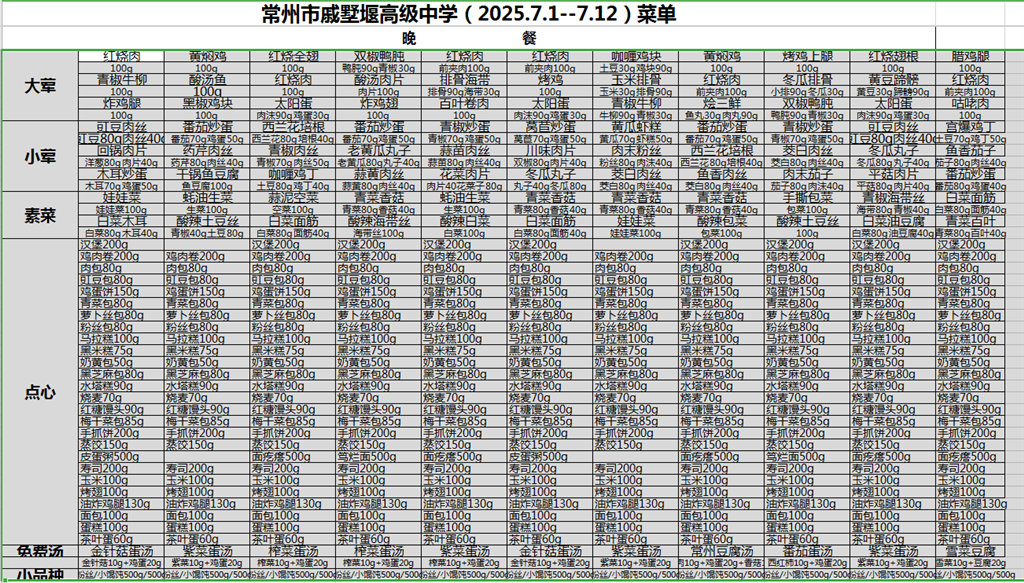1024x583 pixels.
Task: Select the 药芹肉丝 cell
Action: click(207, 151)
